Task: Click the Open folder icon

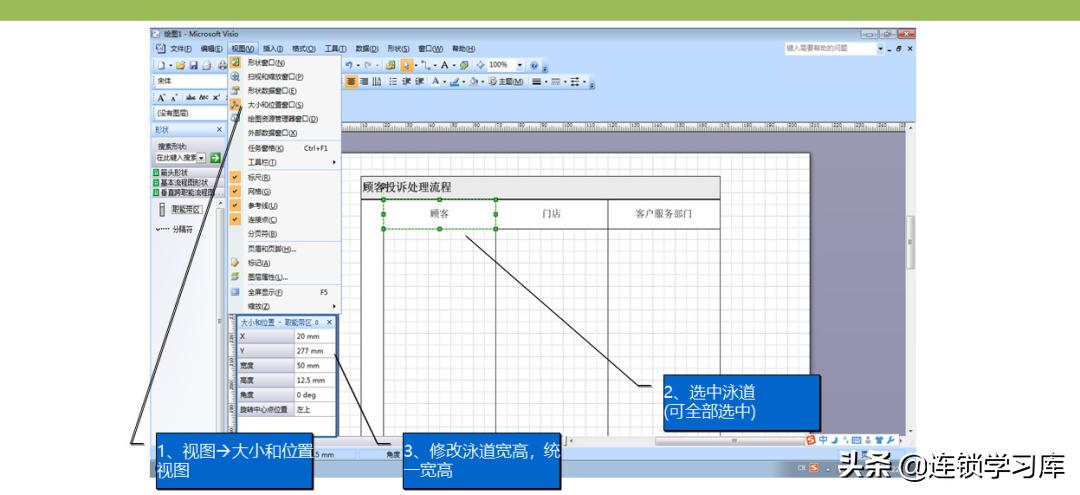Action: click(x=180, y=65)
